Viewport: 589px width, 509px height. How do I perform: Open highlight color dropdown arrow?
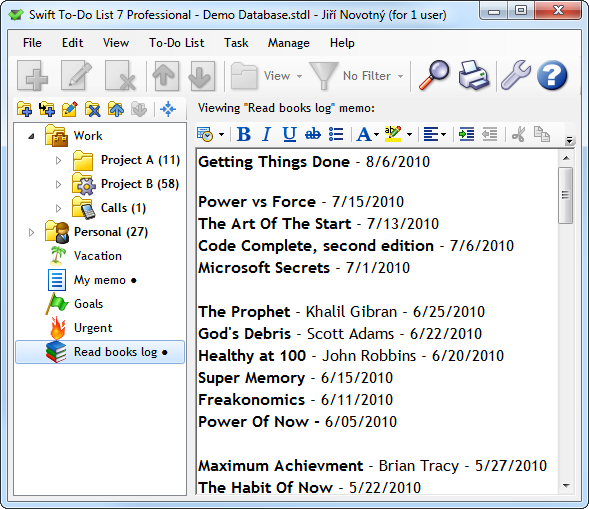pos(409,134)
